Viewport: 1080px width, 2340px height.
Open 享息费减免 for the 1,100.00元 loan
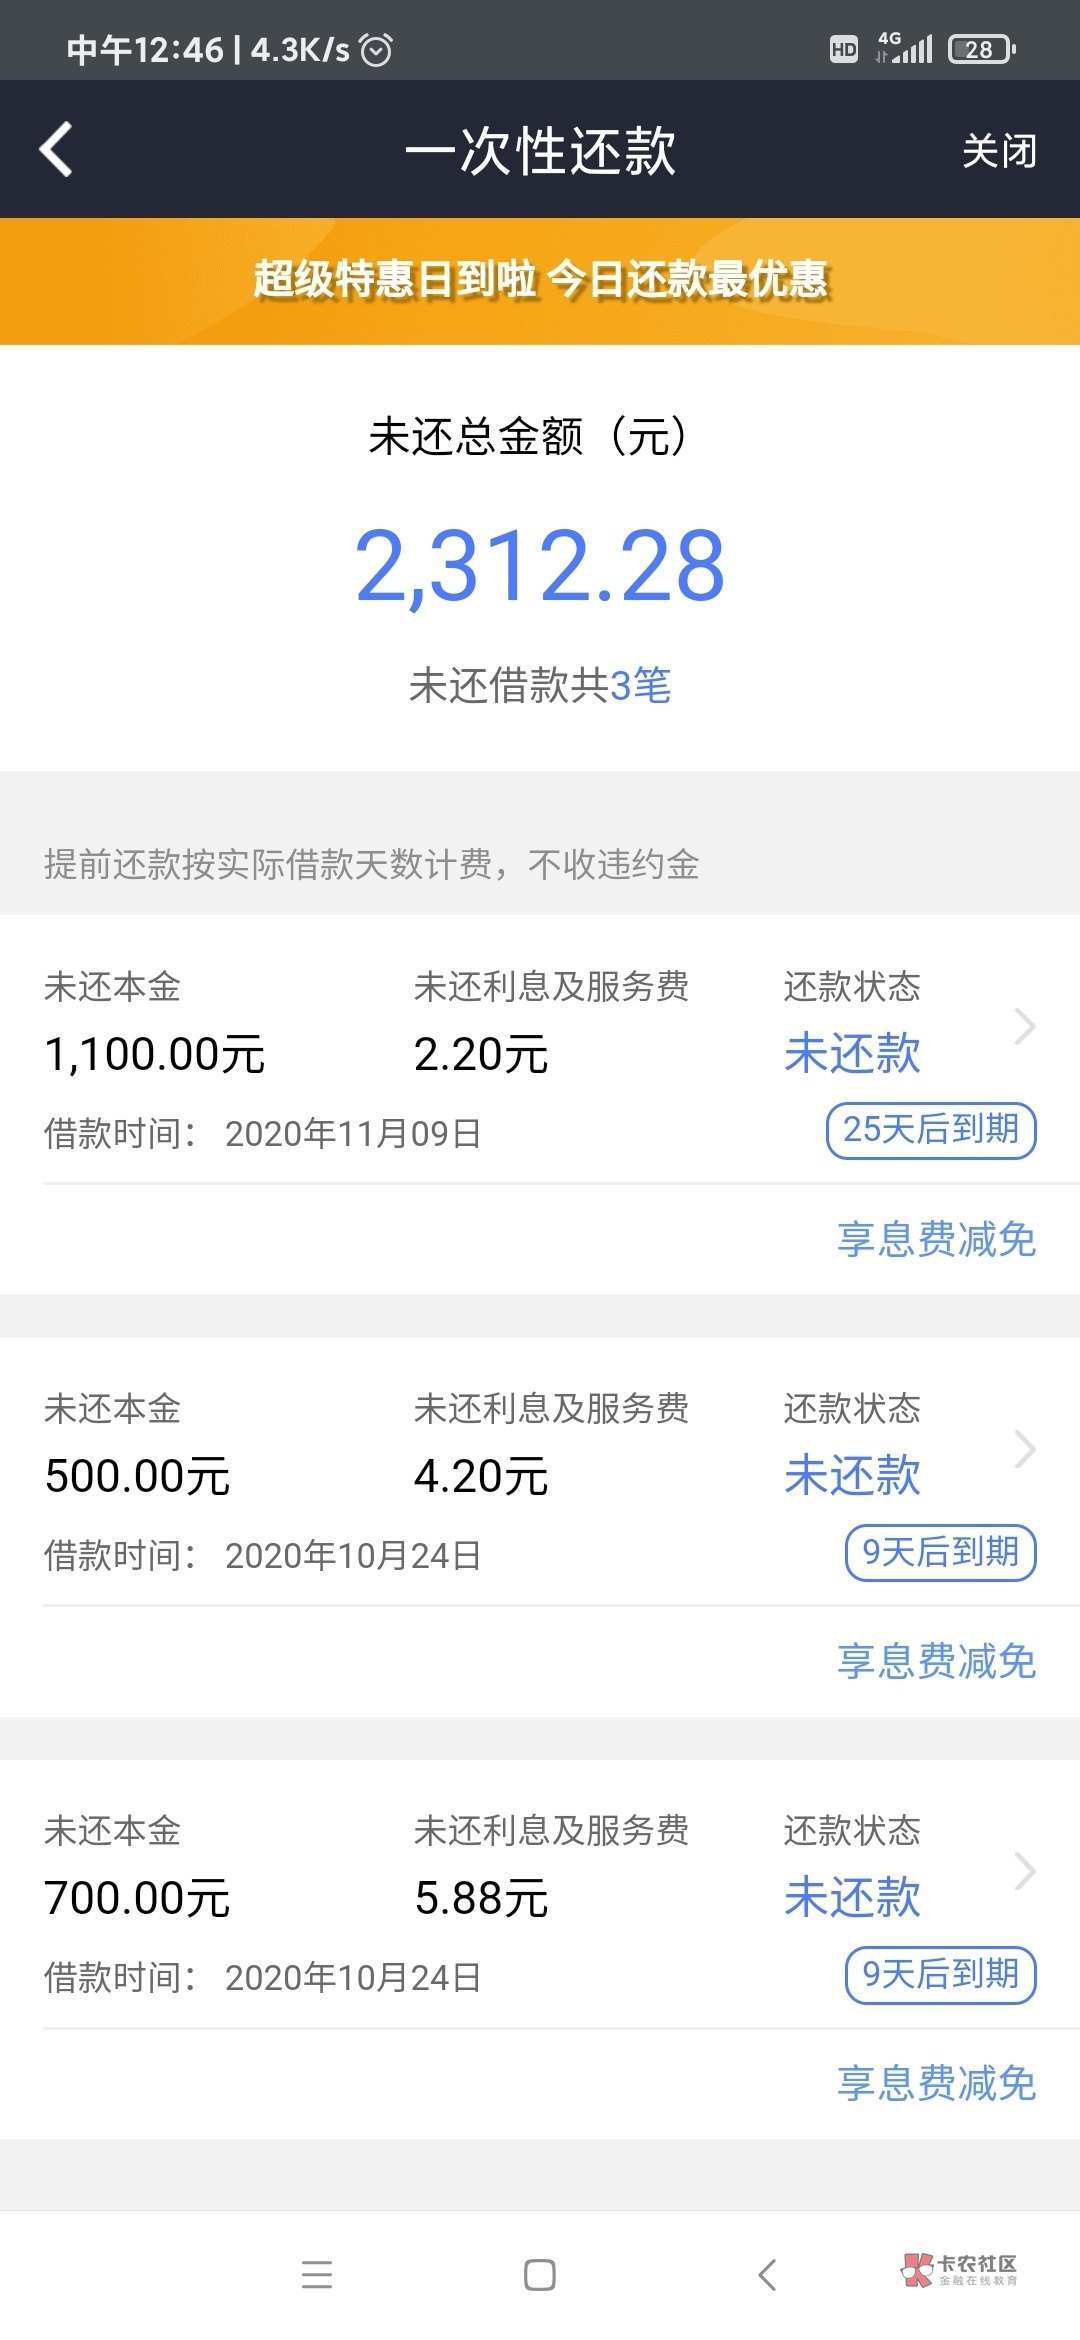click(936, 1240)
